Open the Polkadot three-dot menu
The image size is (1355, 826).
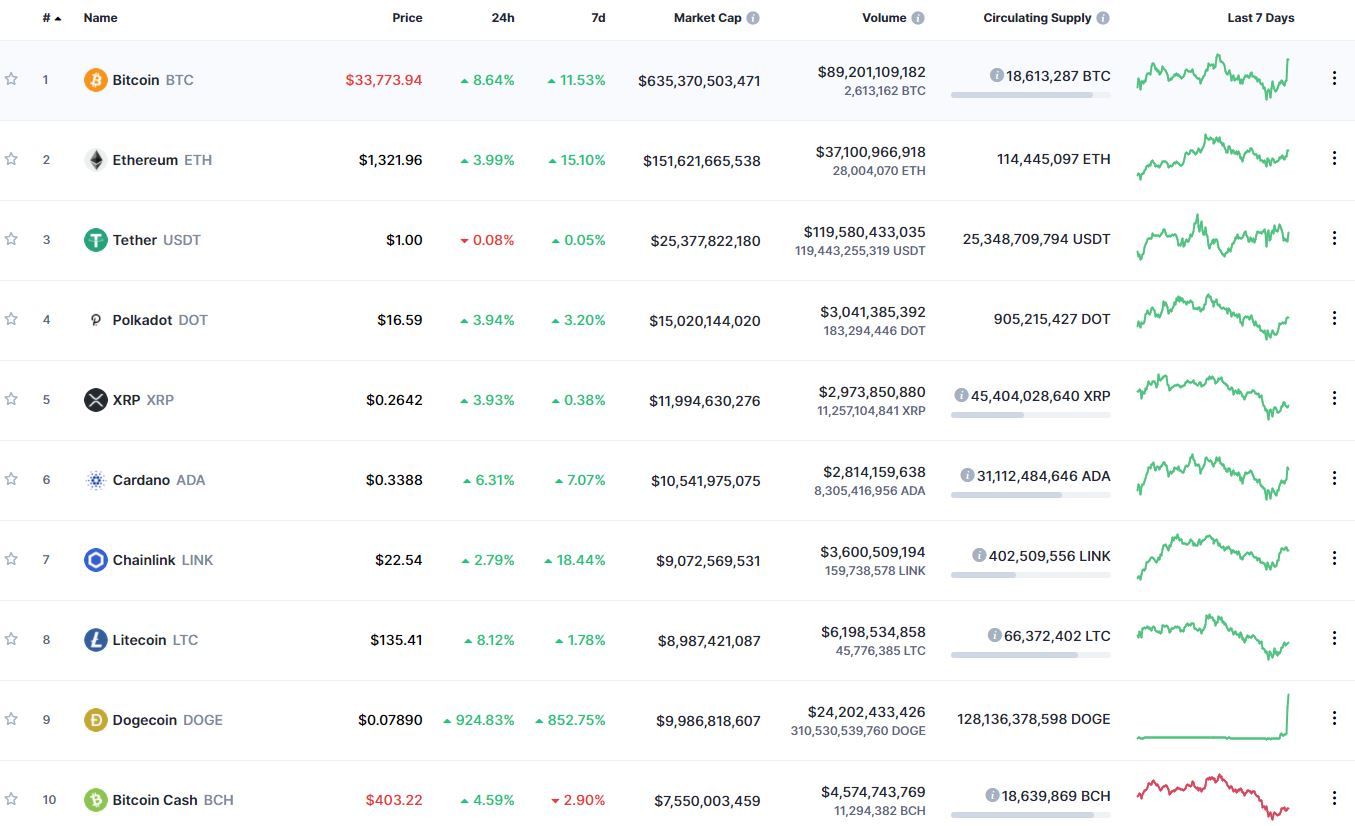pyautogui.click(x=1334, y=318)
